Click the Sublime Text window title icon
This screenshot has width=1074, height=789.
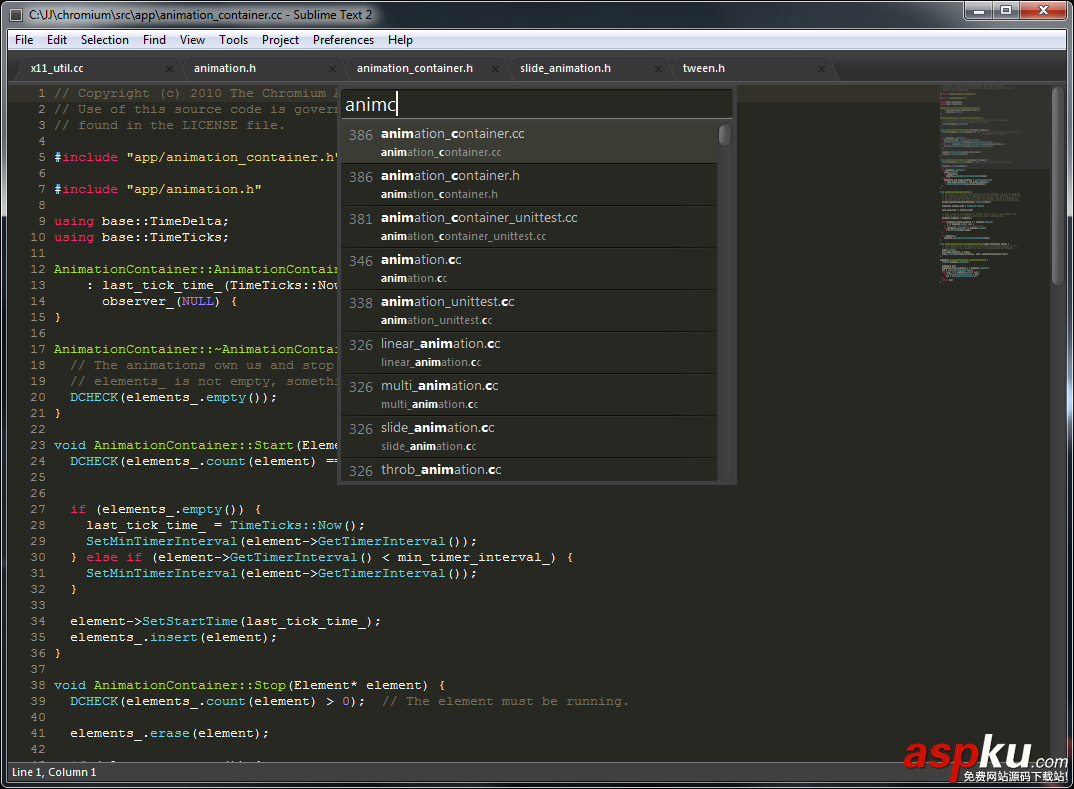pyautogui.click(x=16, y=14)
